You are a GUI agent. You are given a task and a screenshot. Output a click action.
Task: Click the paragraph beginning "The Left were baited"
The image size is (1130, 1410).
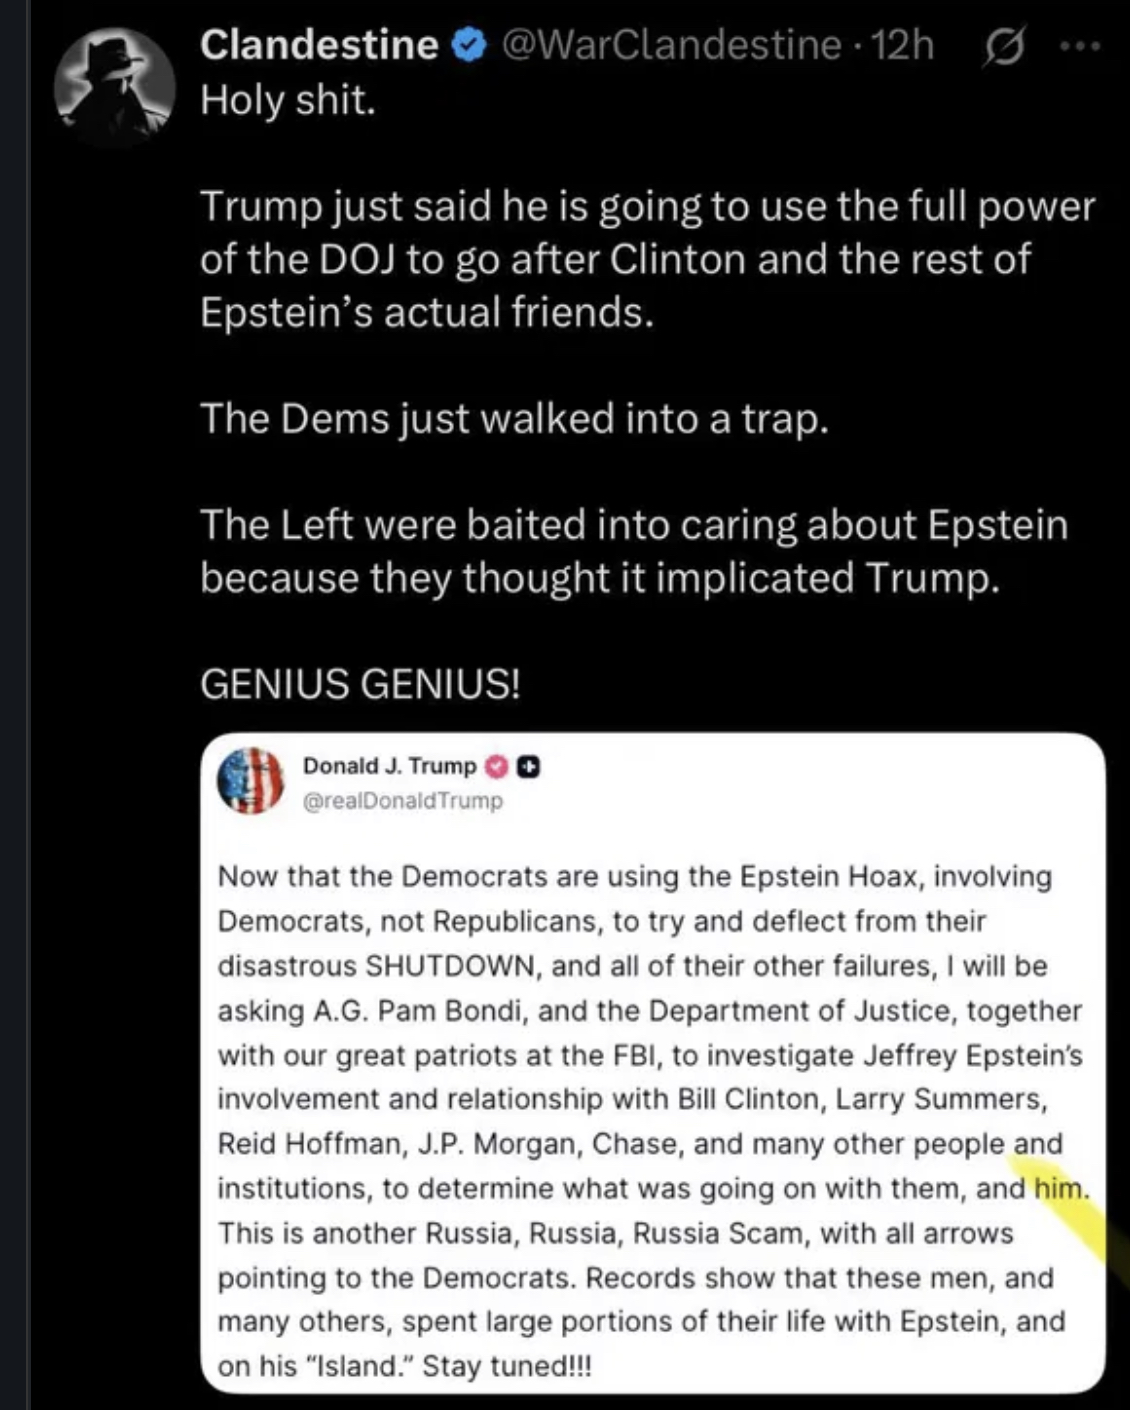(x=634, y=551)
